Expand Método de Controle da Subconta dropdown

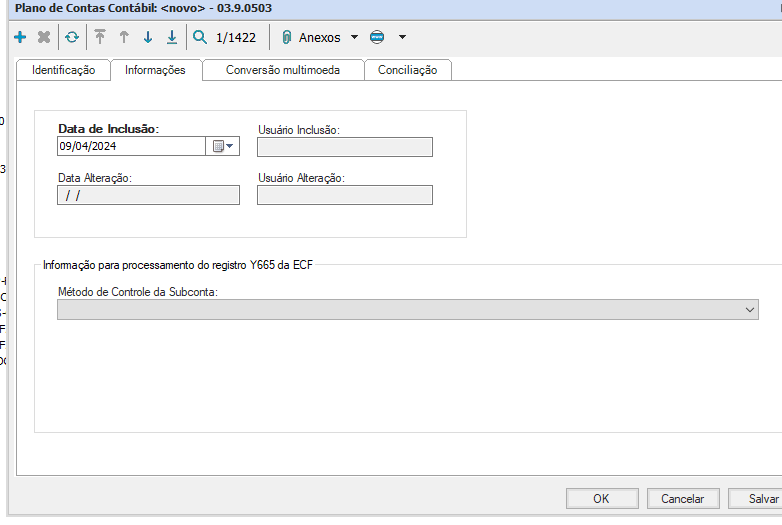[x=750, y=311]
